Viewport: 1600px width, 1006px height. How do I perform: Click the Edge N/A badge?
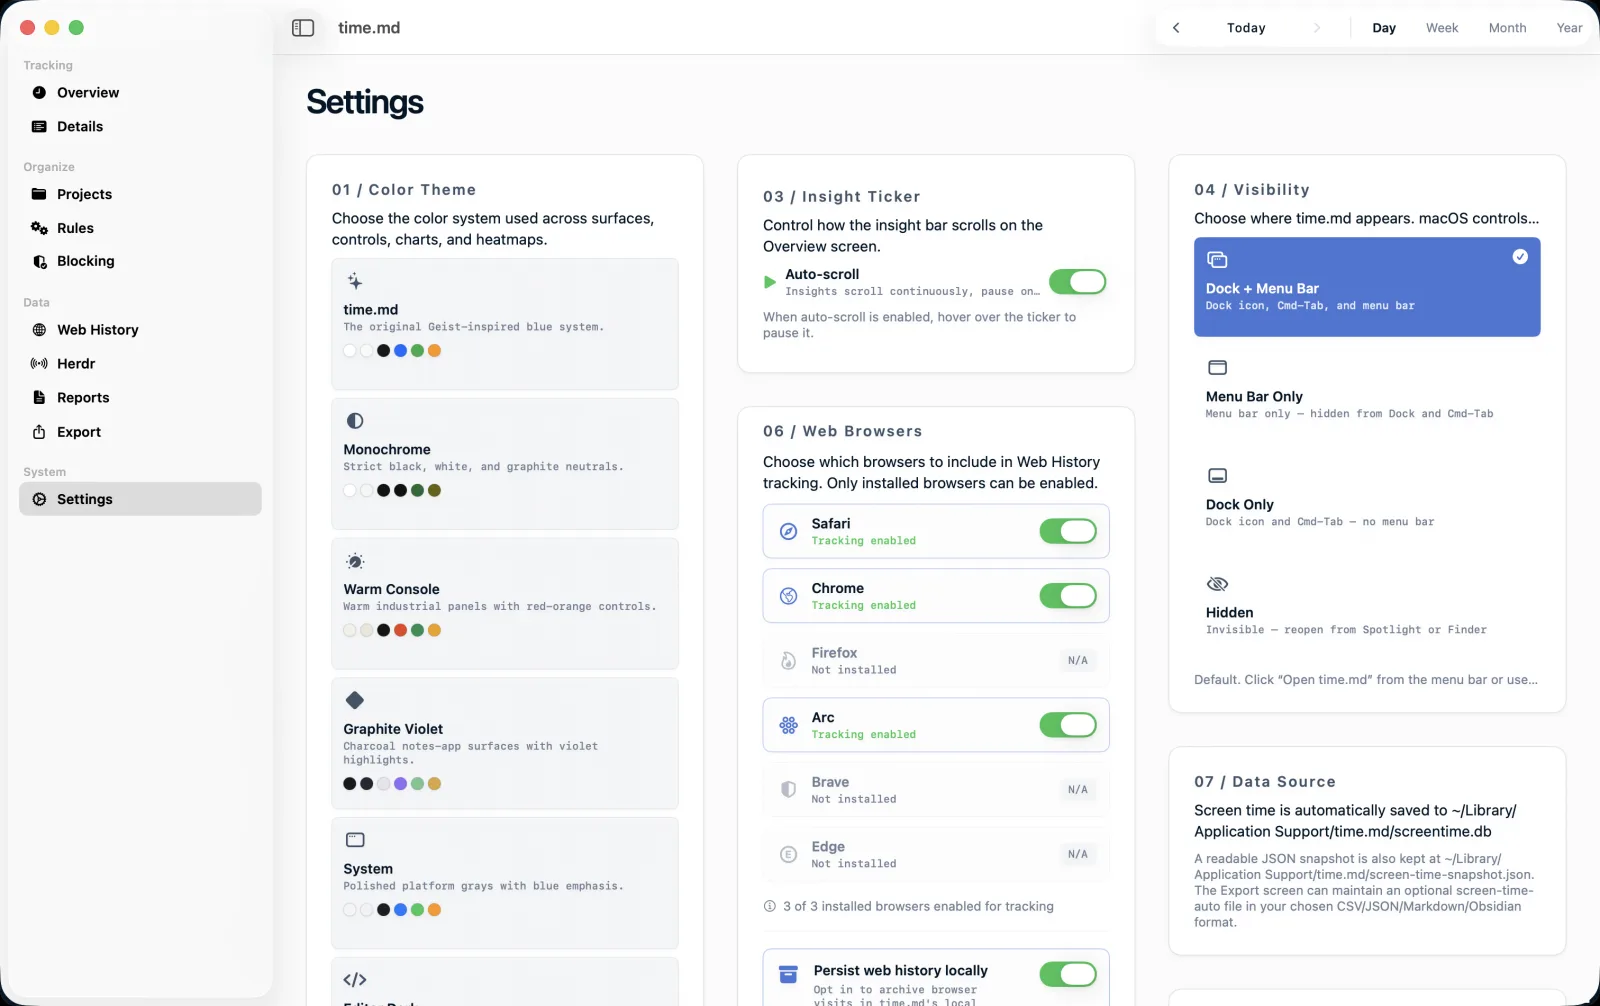1077,854
